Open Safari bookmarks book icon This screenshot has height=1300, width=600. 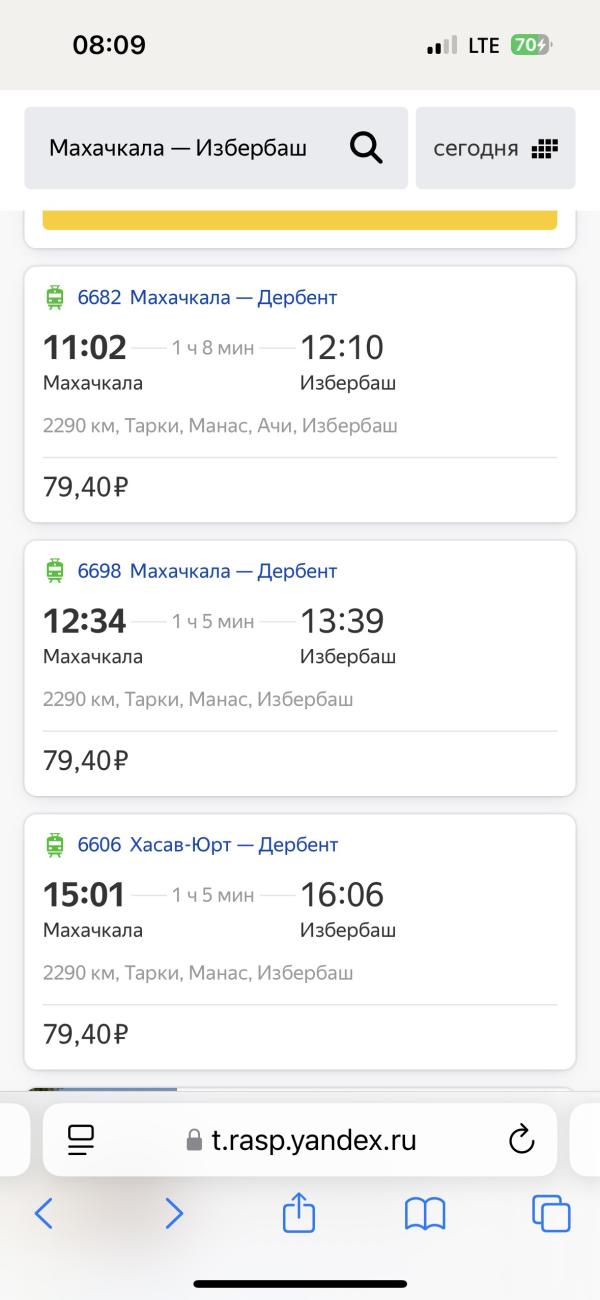425,1214
